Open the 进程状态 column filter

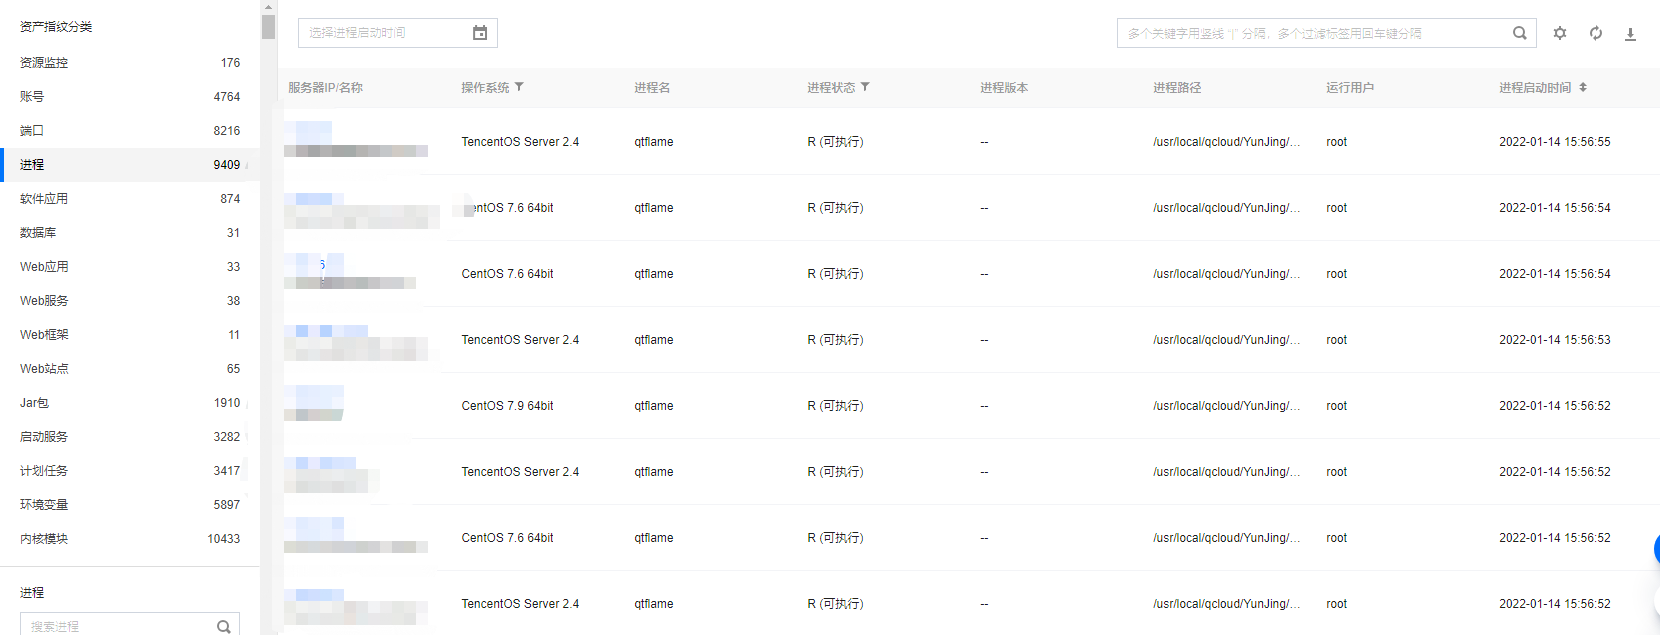pos(865,87)
